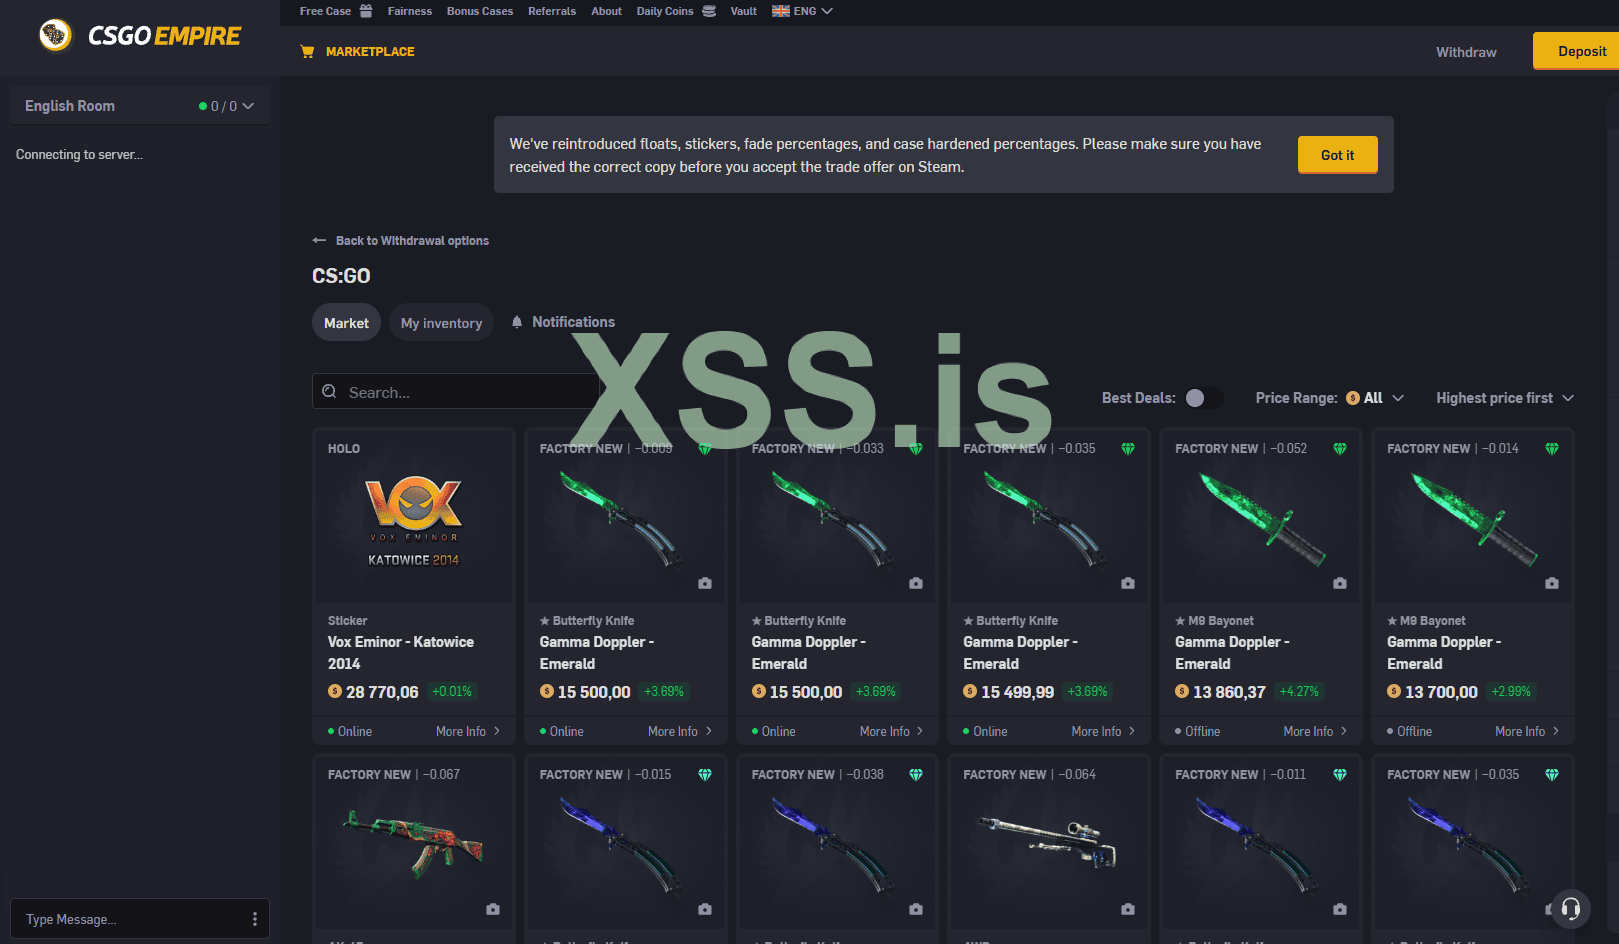Click the search magnifier icon
The height and width of the screenshot is (944, 1619).
pyautogui.click(x=329, y=392)
